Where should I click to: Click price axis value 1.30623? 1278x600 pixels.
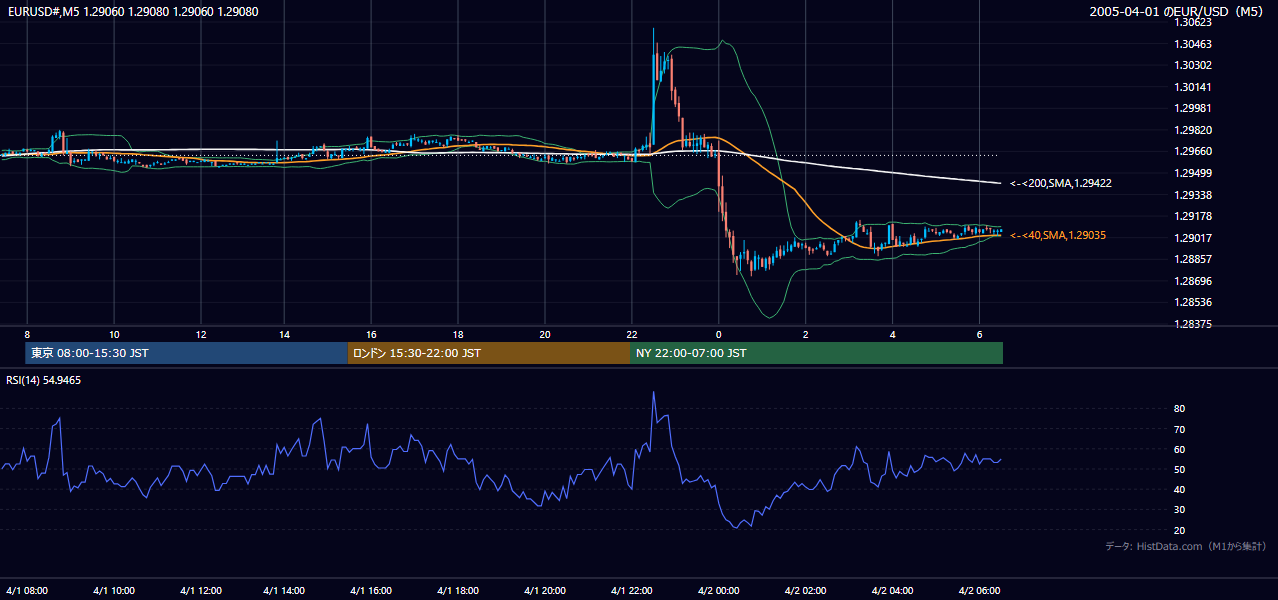click(1194, 22)
